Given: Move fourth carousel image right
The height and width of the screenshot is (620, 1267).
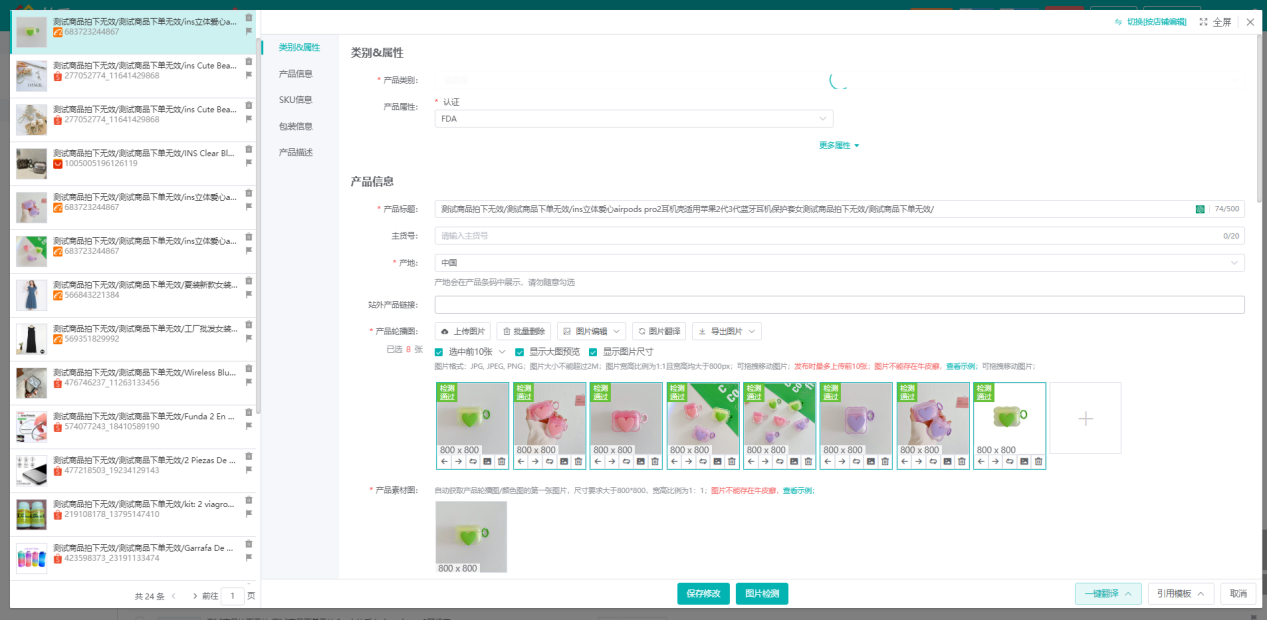Looking at the screenshot, I should click(688, 461).
